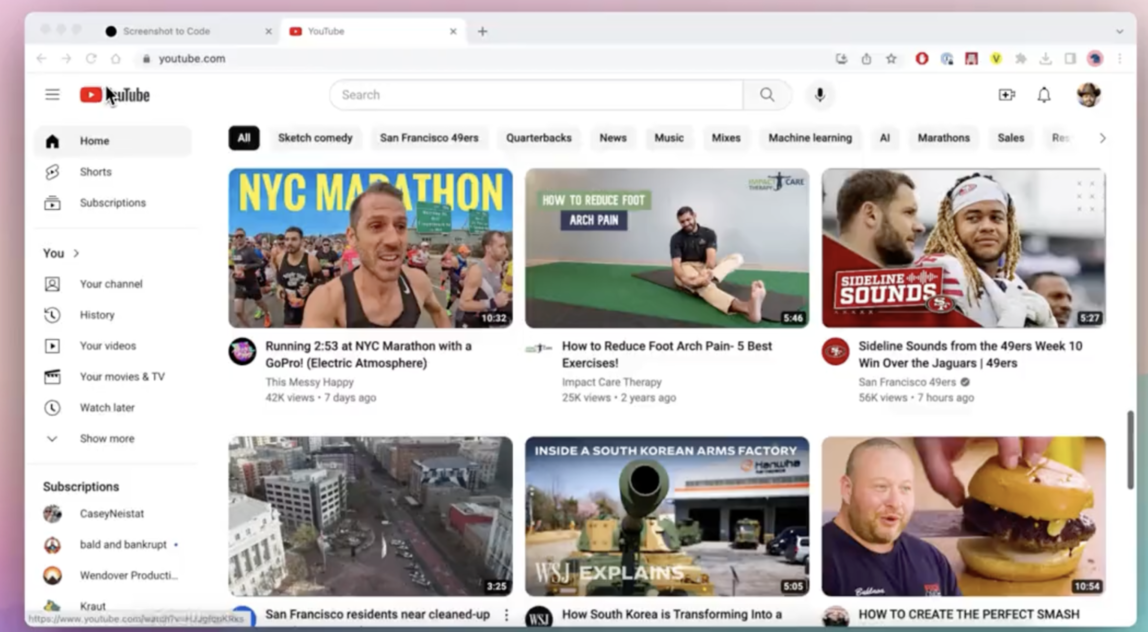Click the YouTube search field

click(537, 94)
